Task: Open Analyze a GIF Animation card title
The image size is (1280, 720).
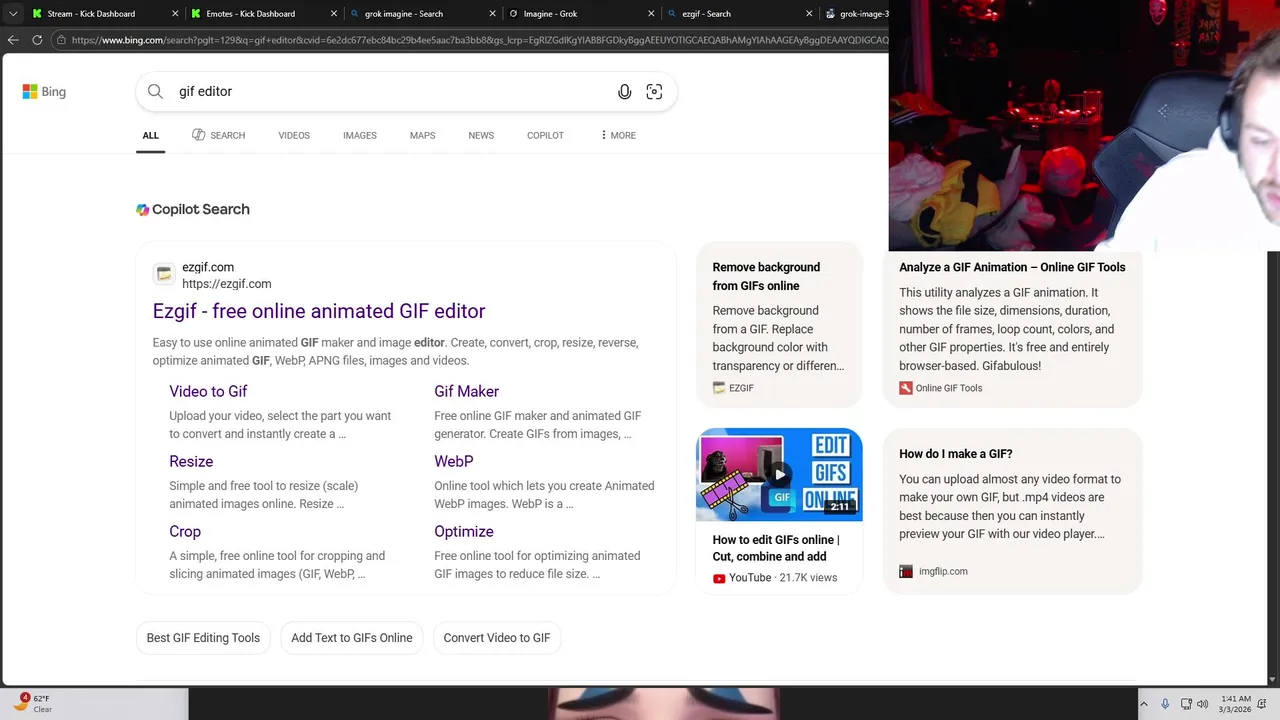Action: [1012, 267]
